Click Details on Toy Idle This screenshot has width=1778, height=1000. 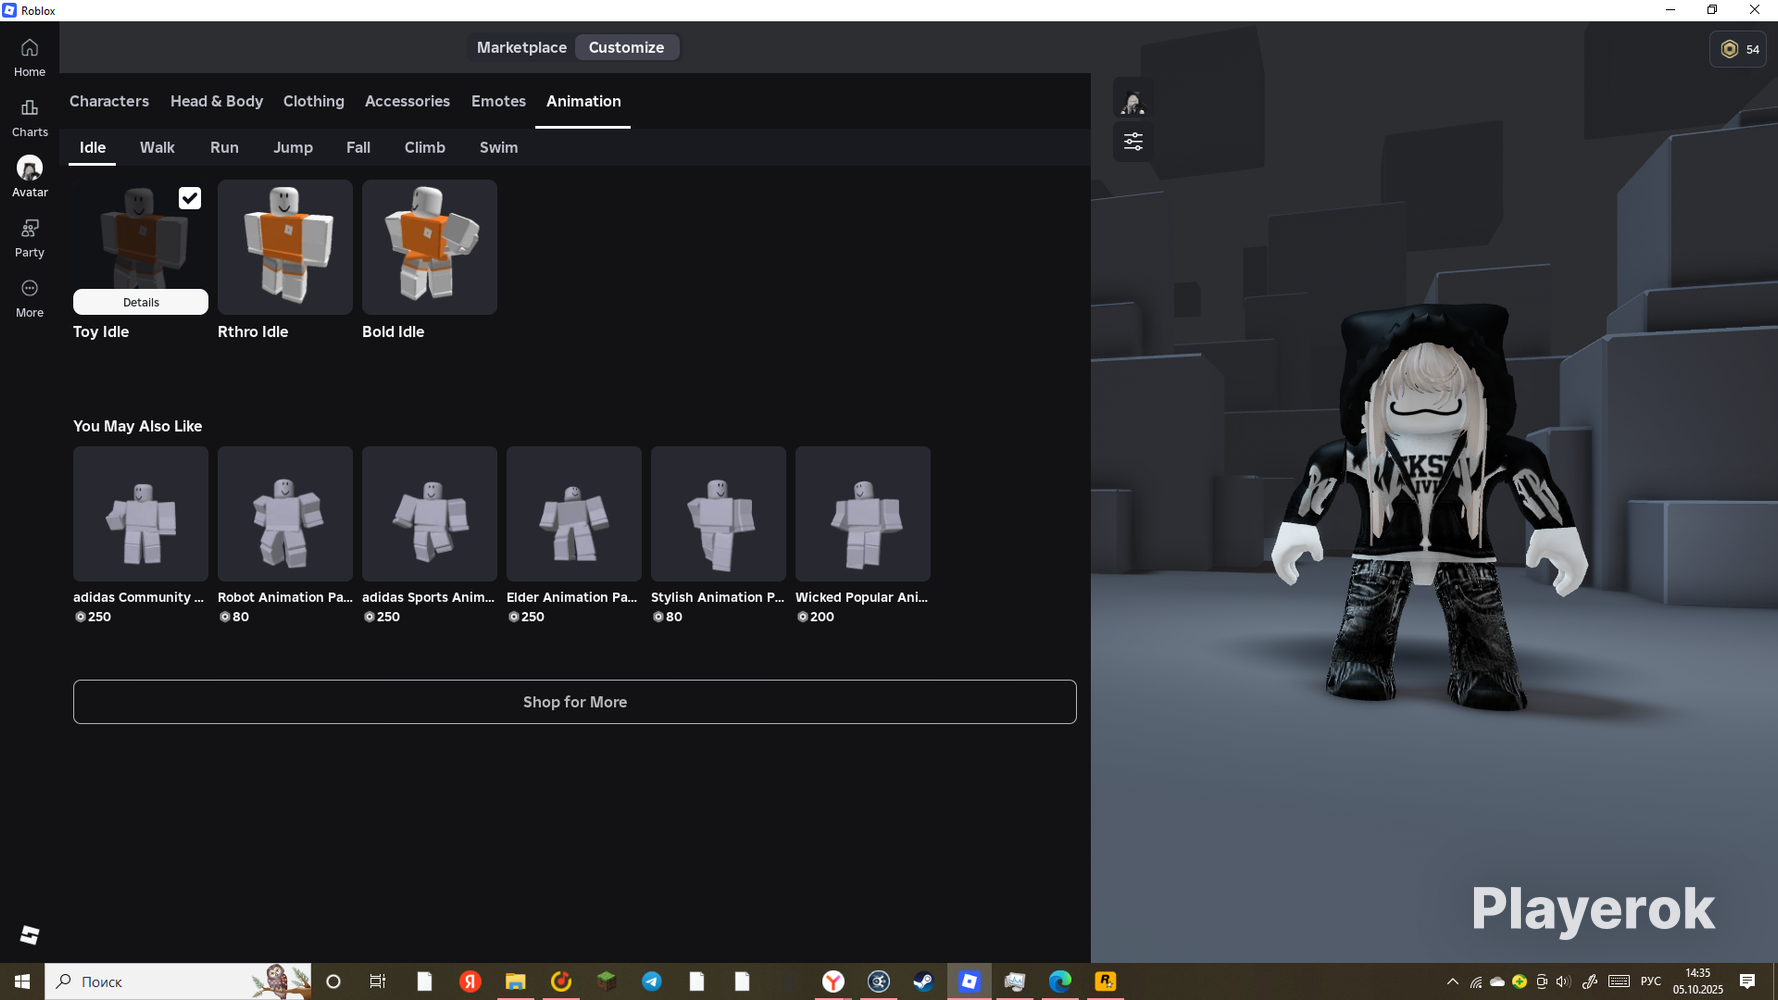coord(141,302)
